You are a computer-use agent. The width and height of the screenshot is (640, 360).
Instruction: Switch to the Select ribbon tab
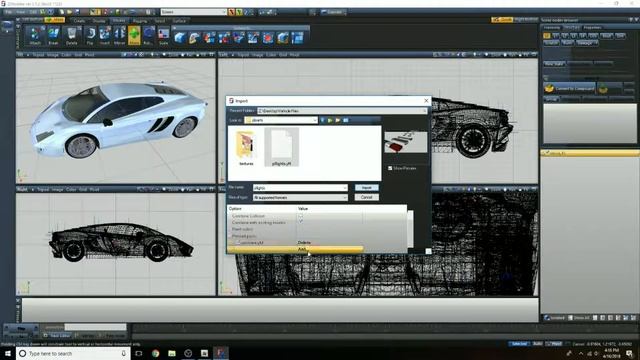click(x=160, y=20)
